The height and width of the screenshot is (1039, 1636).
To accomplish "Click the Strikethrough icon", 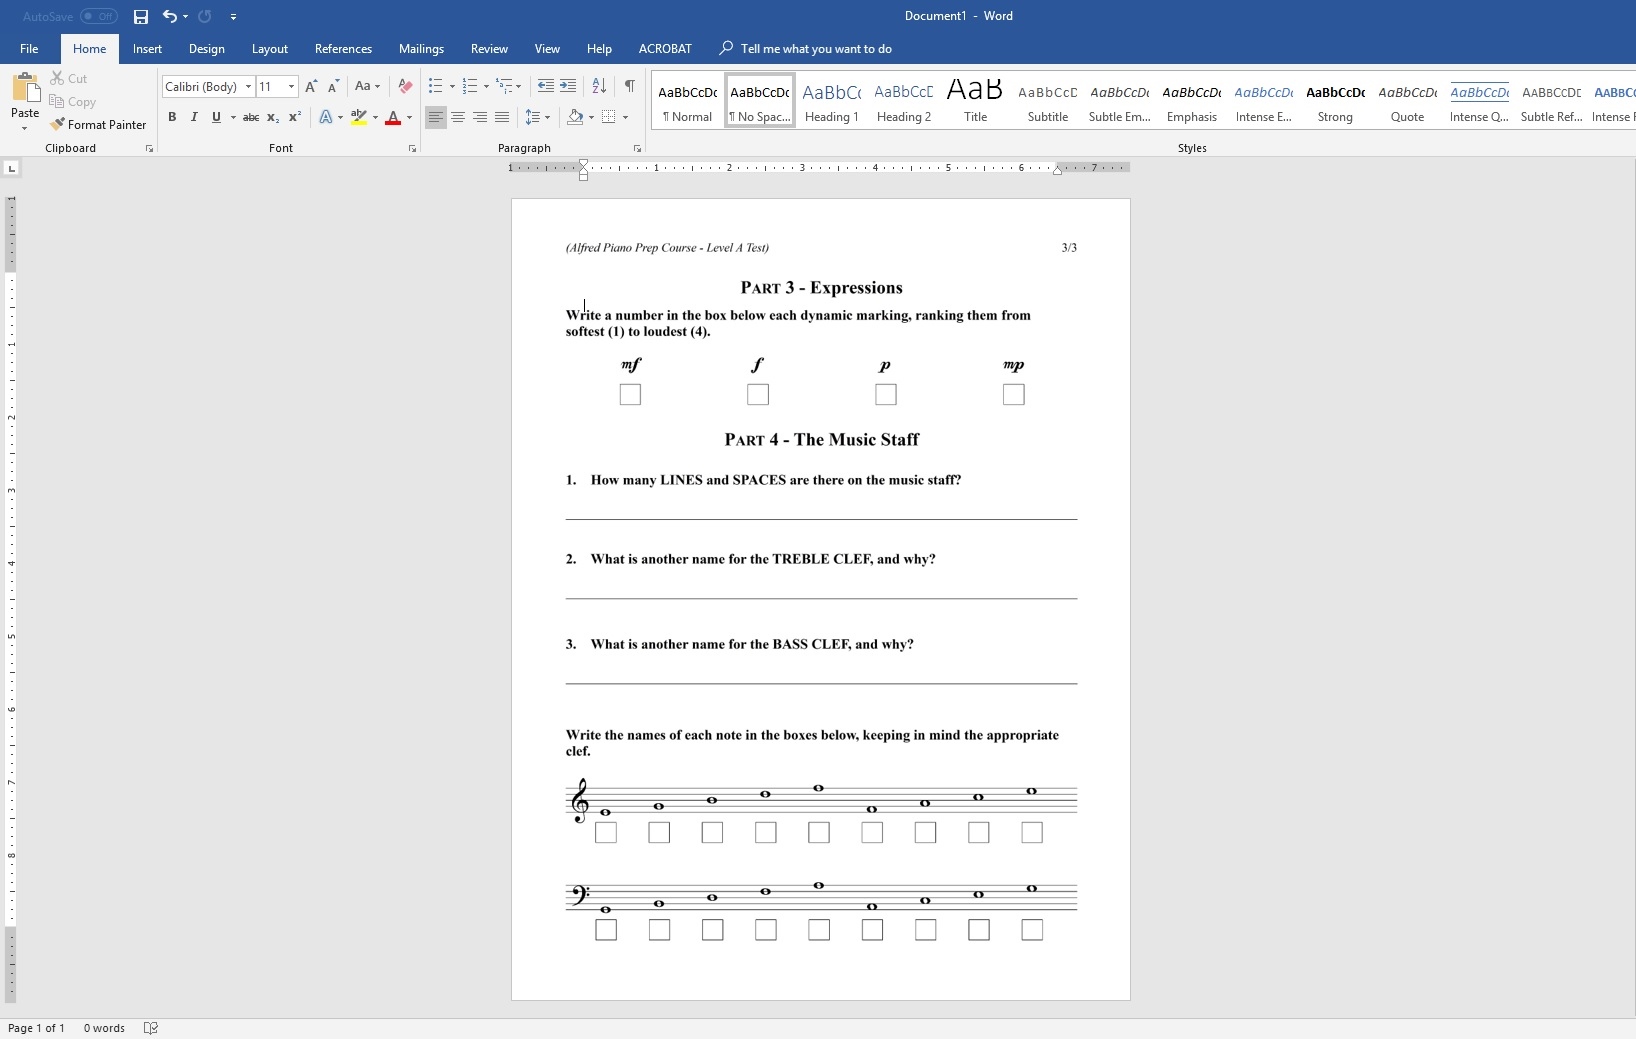I will coord(251,117).
